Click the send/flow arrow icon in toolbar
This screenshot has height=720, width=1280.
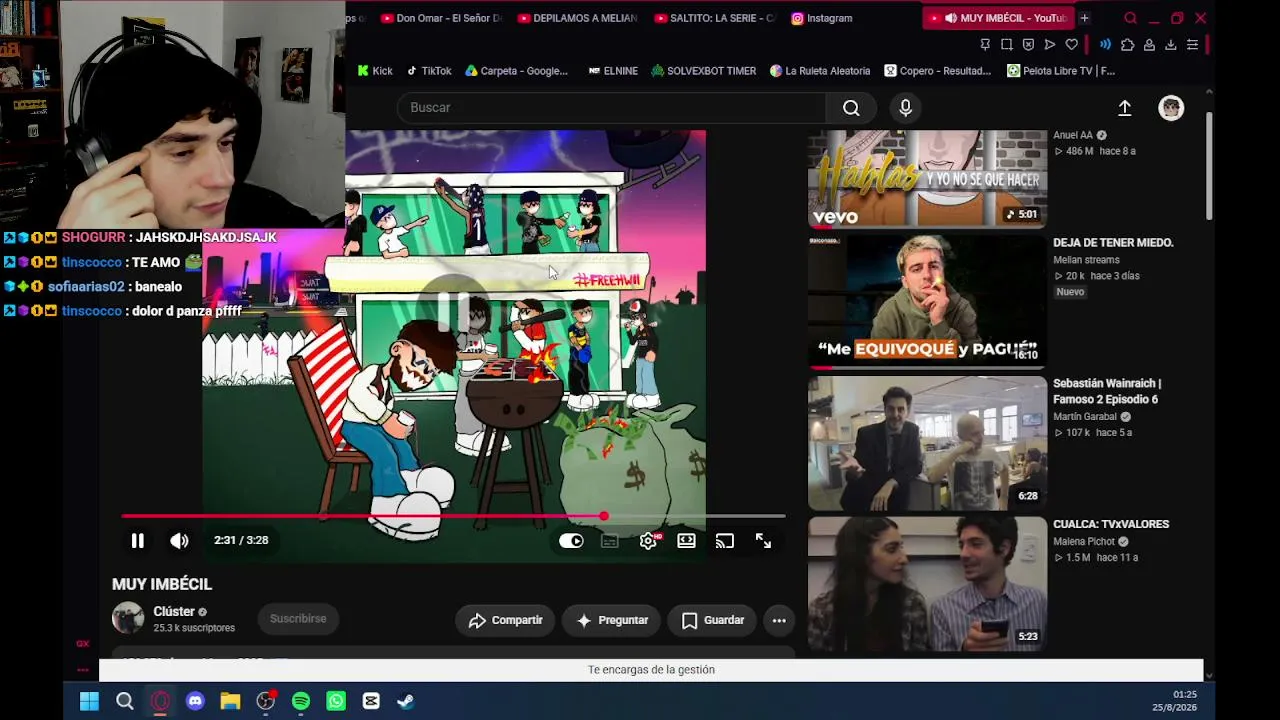pyautogui.click(x=1049, y=45)
